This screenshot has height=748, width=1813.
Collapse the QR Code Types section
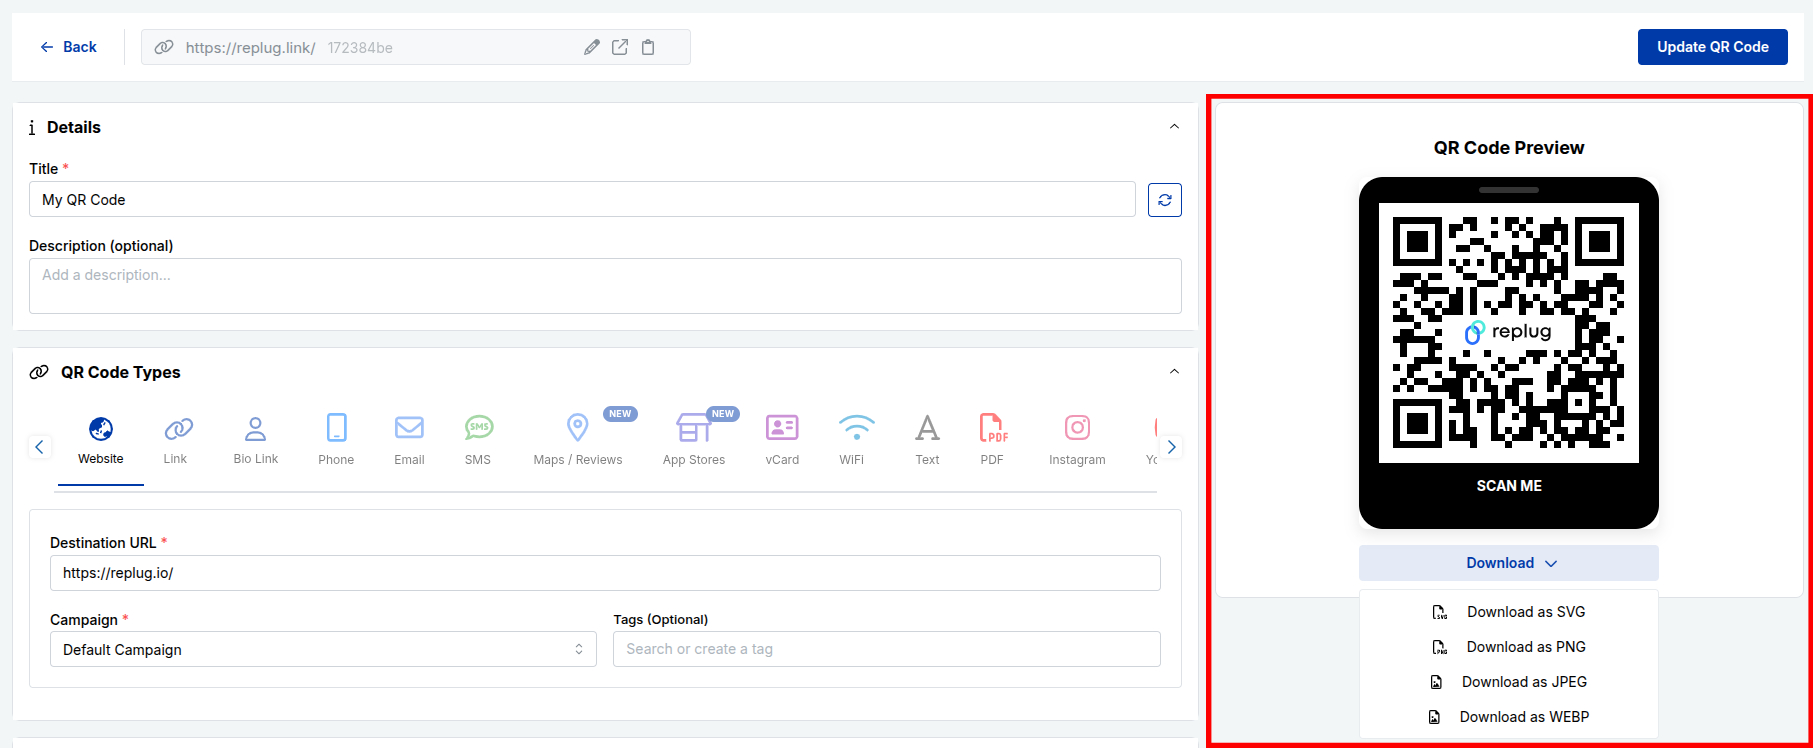coord(1174,372)
